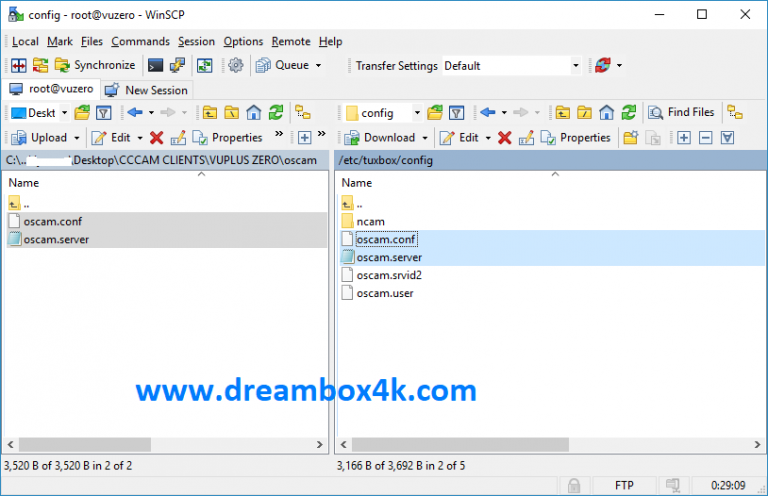Click the synchronize browsing icon
768x496 pixels.
[40, 65]
